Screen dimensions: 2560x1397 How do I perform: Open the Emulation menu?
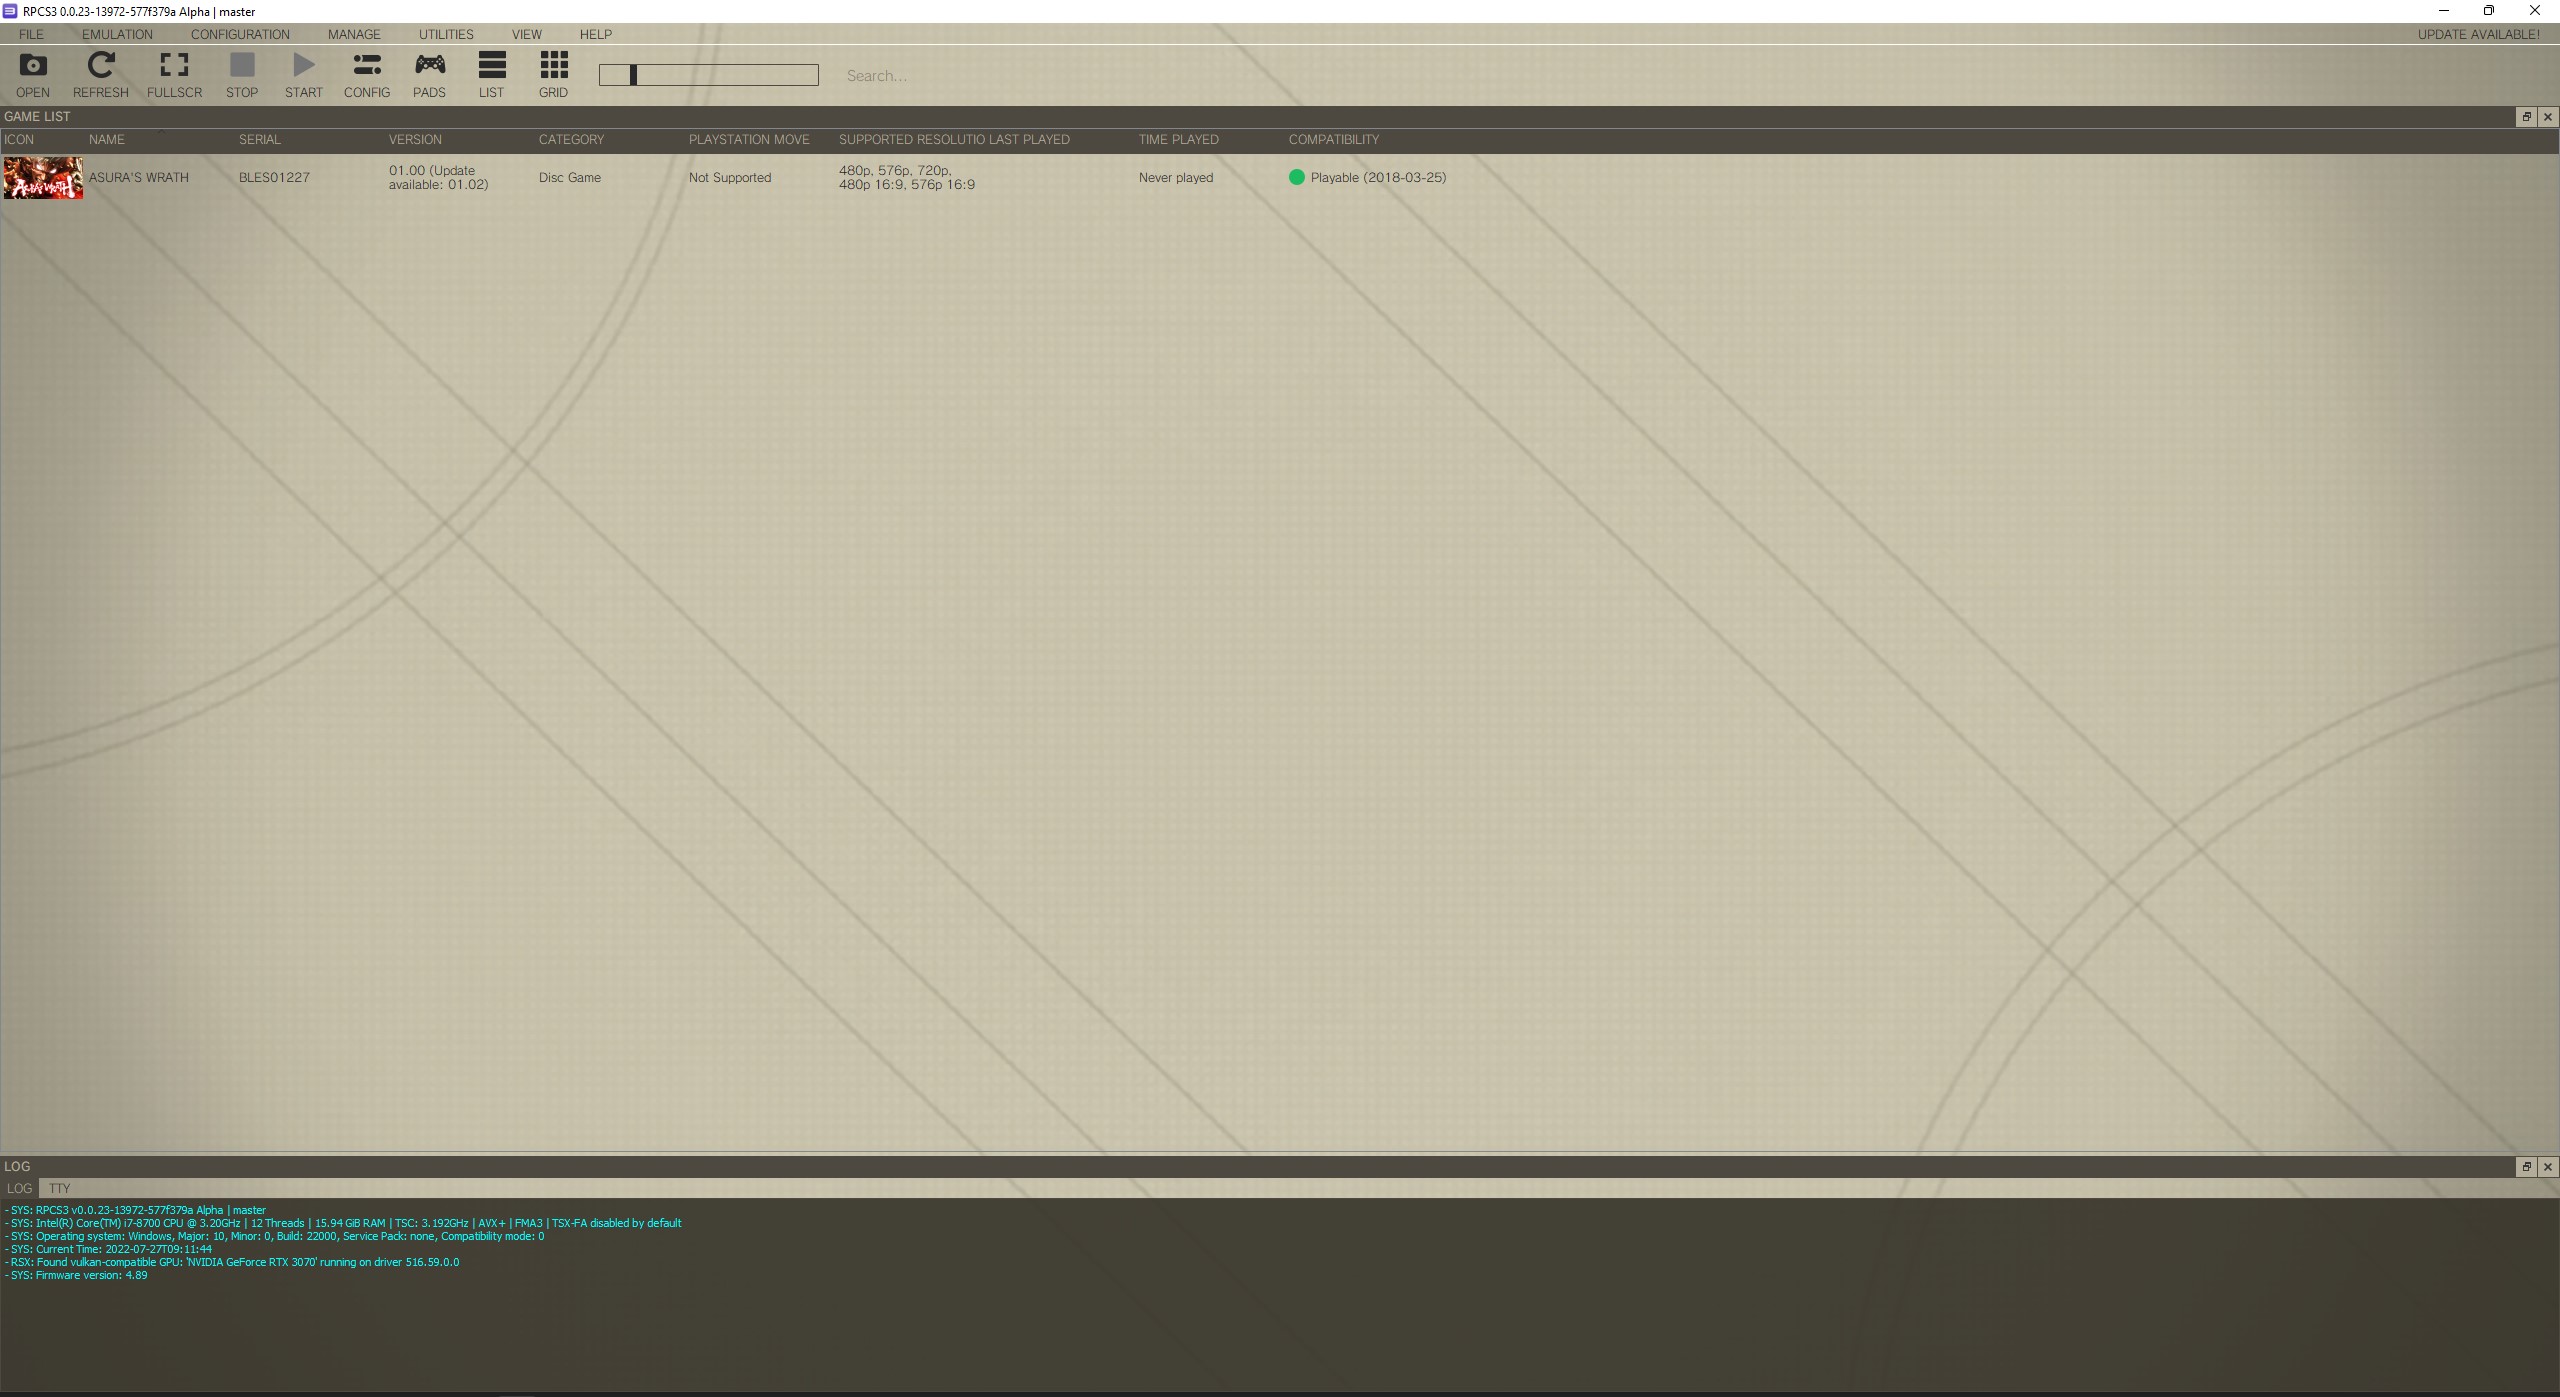[x=117, y=34]
